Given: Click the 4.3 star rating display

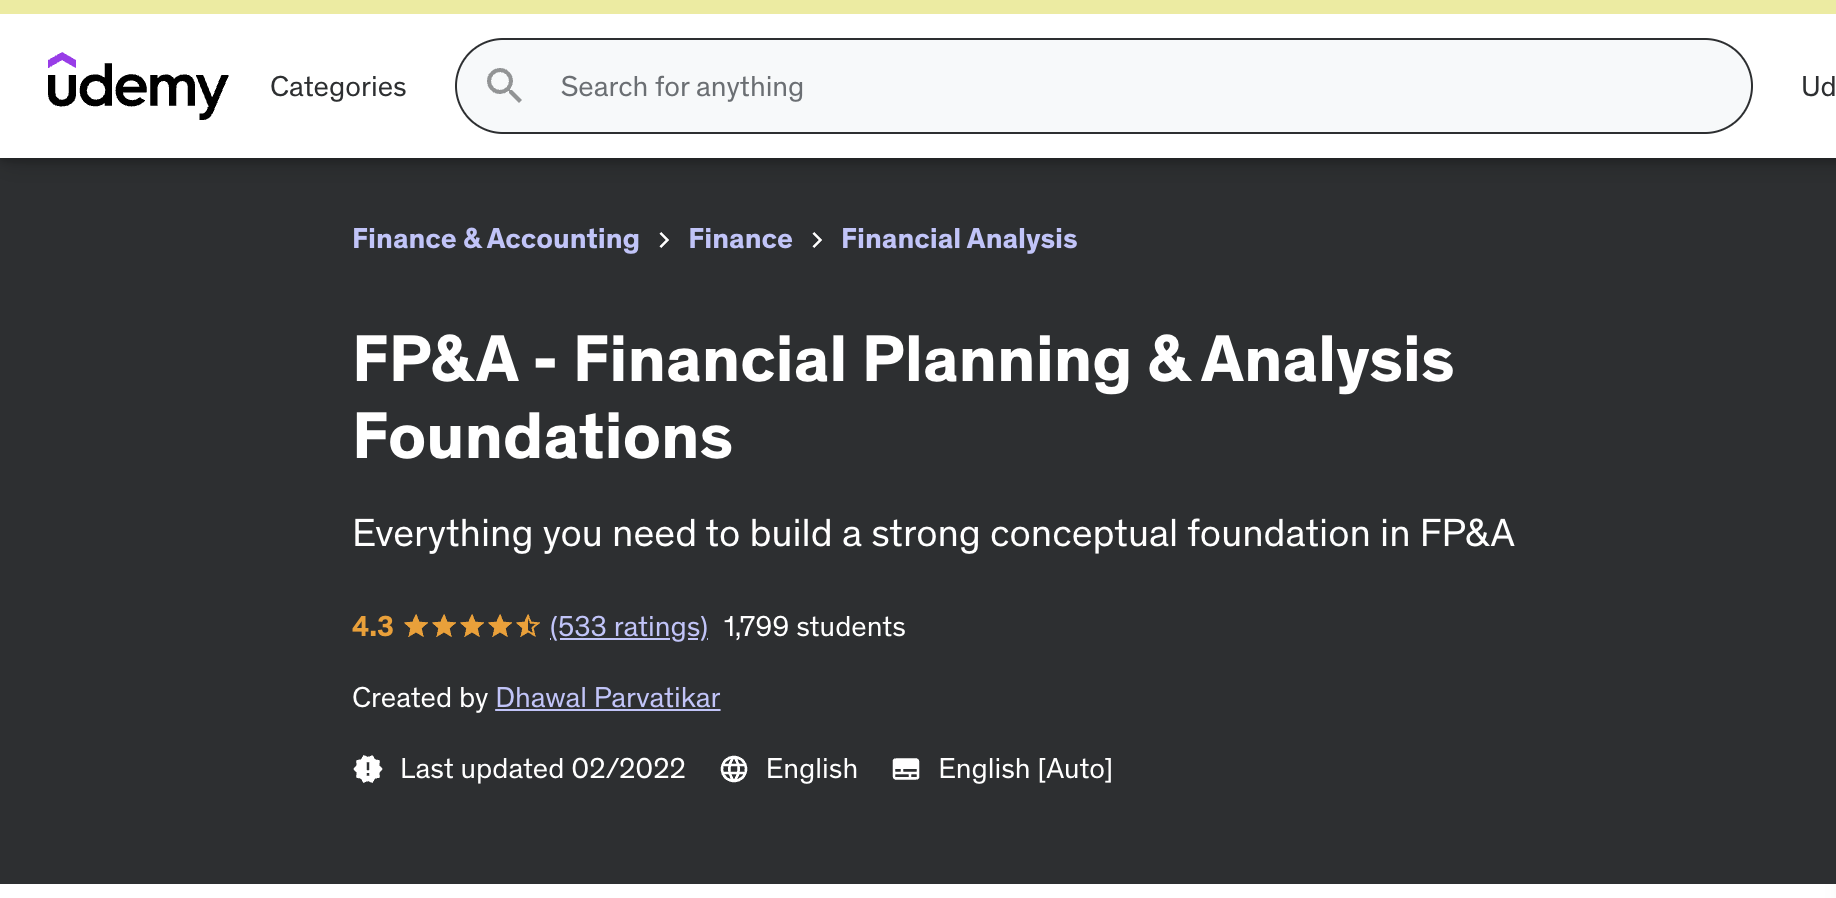Looking at the screenshot, I should (x=373, y=626).
